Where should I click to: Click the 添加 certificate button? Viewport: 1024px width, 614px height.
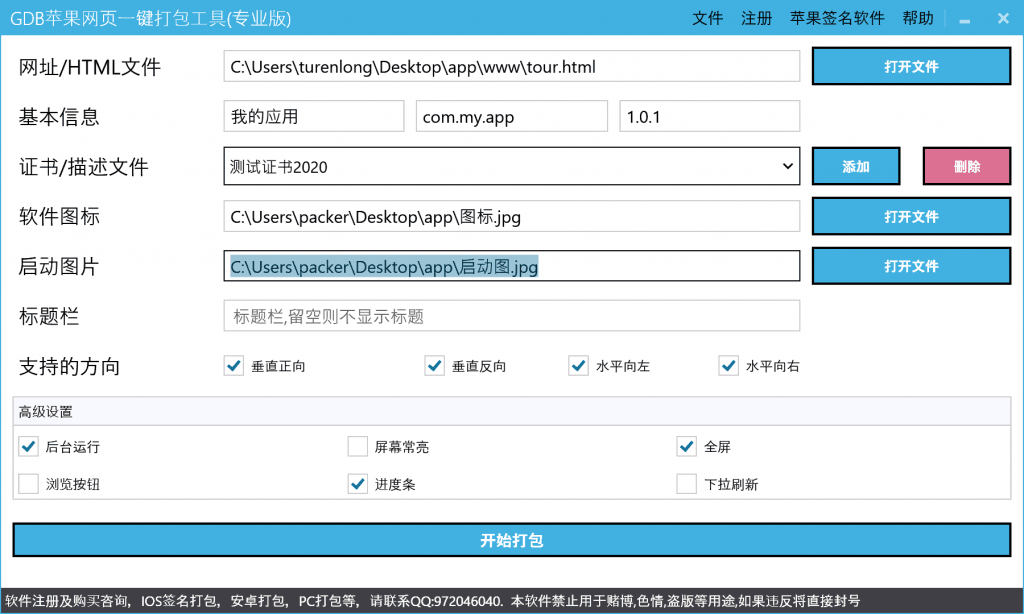coord(856,167)
